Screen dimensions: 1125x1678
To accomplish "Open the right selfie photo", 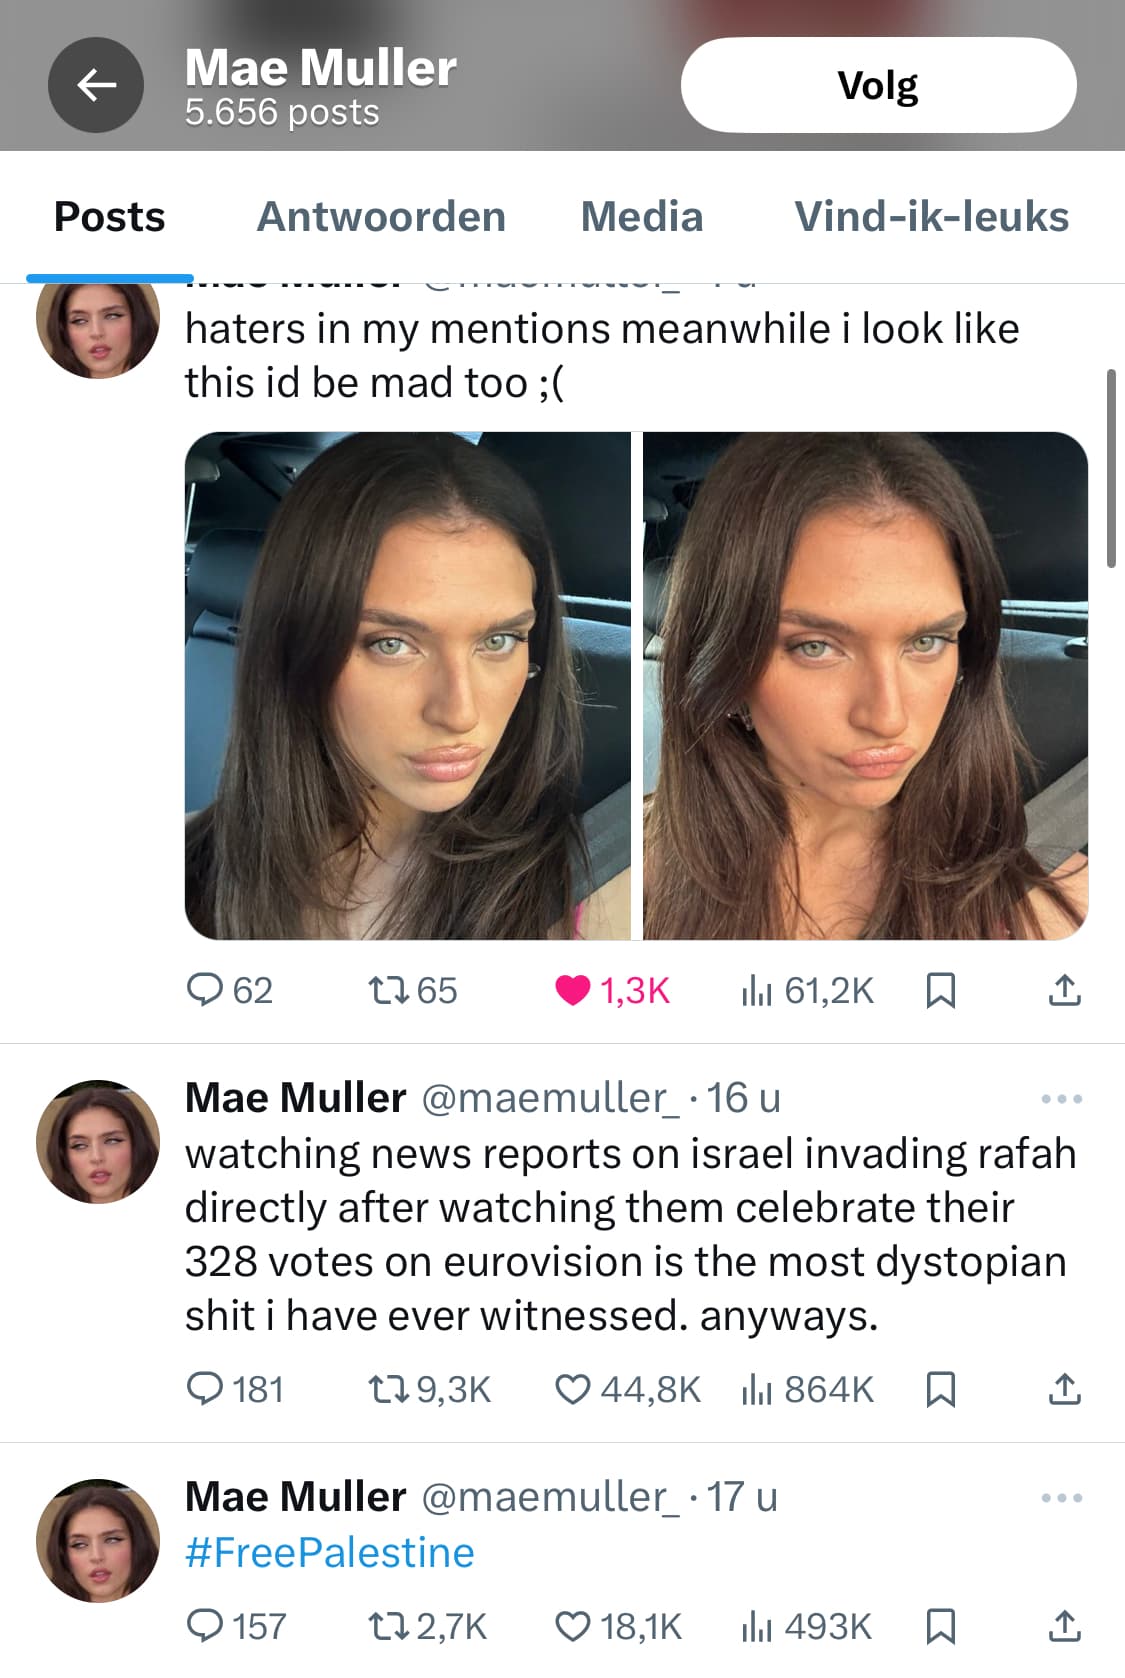I will 865,686.
